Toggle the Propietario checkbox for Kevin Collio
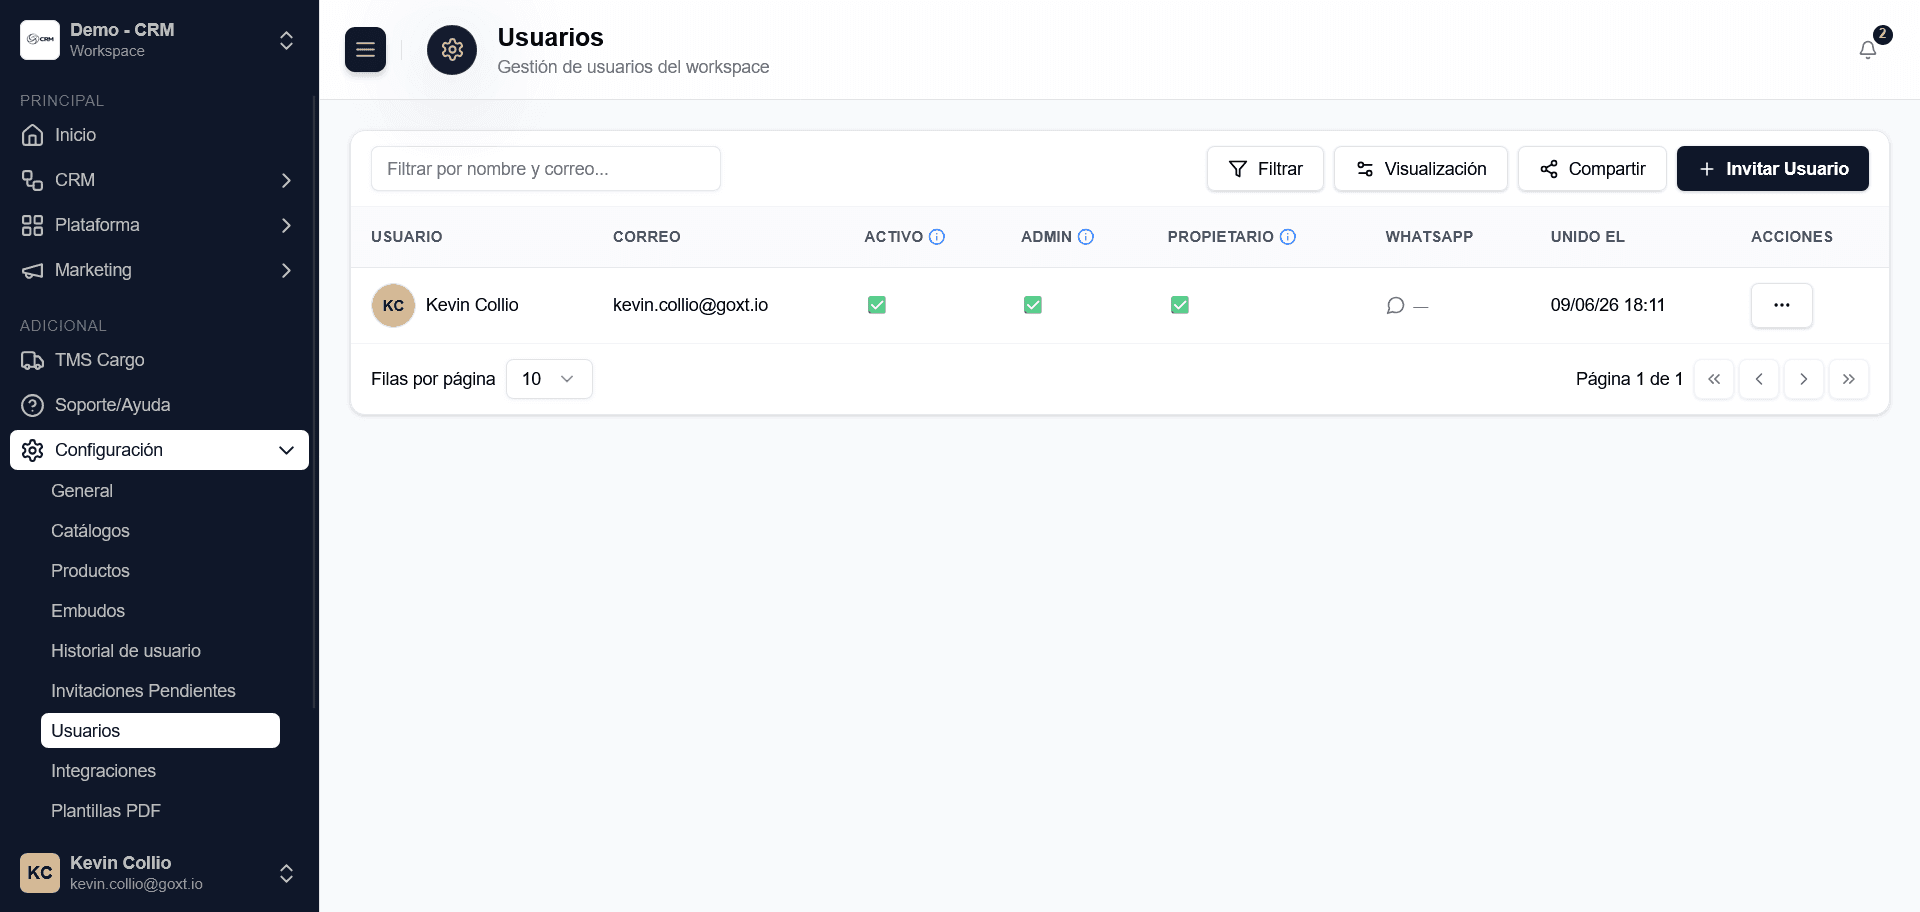This screenshot has height=912, width=1920. pyautogui.click(x=1180, y=305)
